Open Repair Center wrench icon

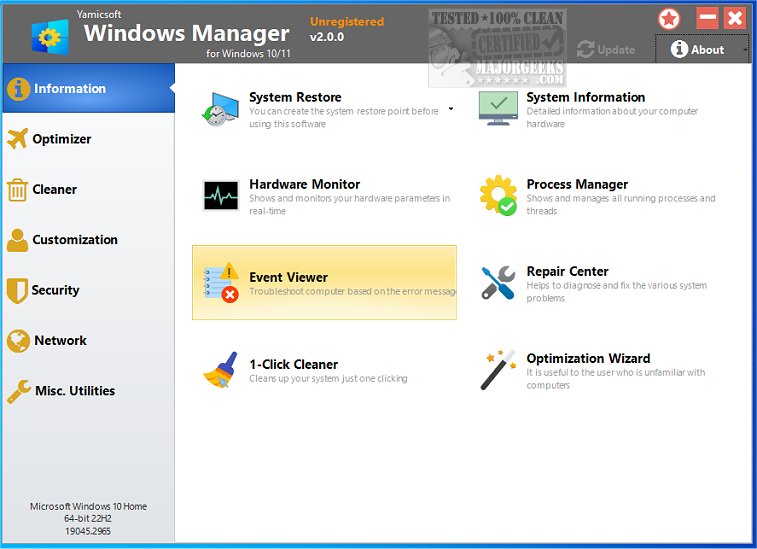pyautogui.click(x=497, y=283)
